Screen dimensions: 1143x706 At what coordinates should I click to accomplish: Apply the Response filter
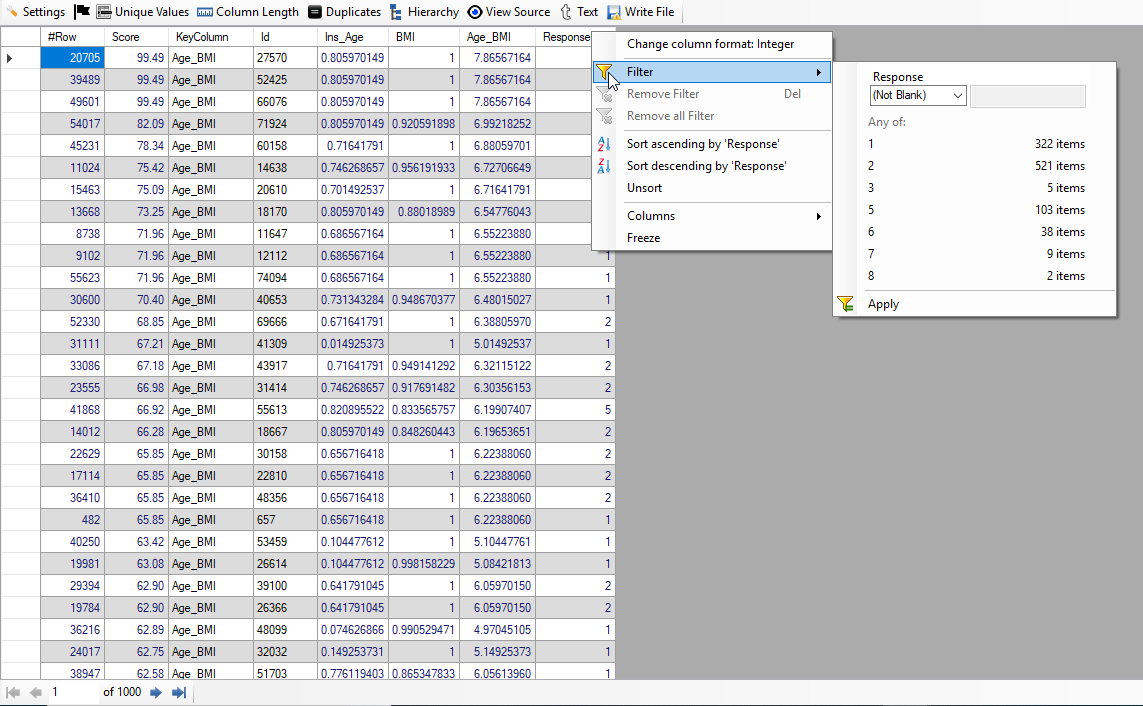pos(883,304)
